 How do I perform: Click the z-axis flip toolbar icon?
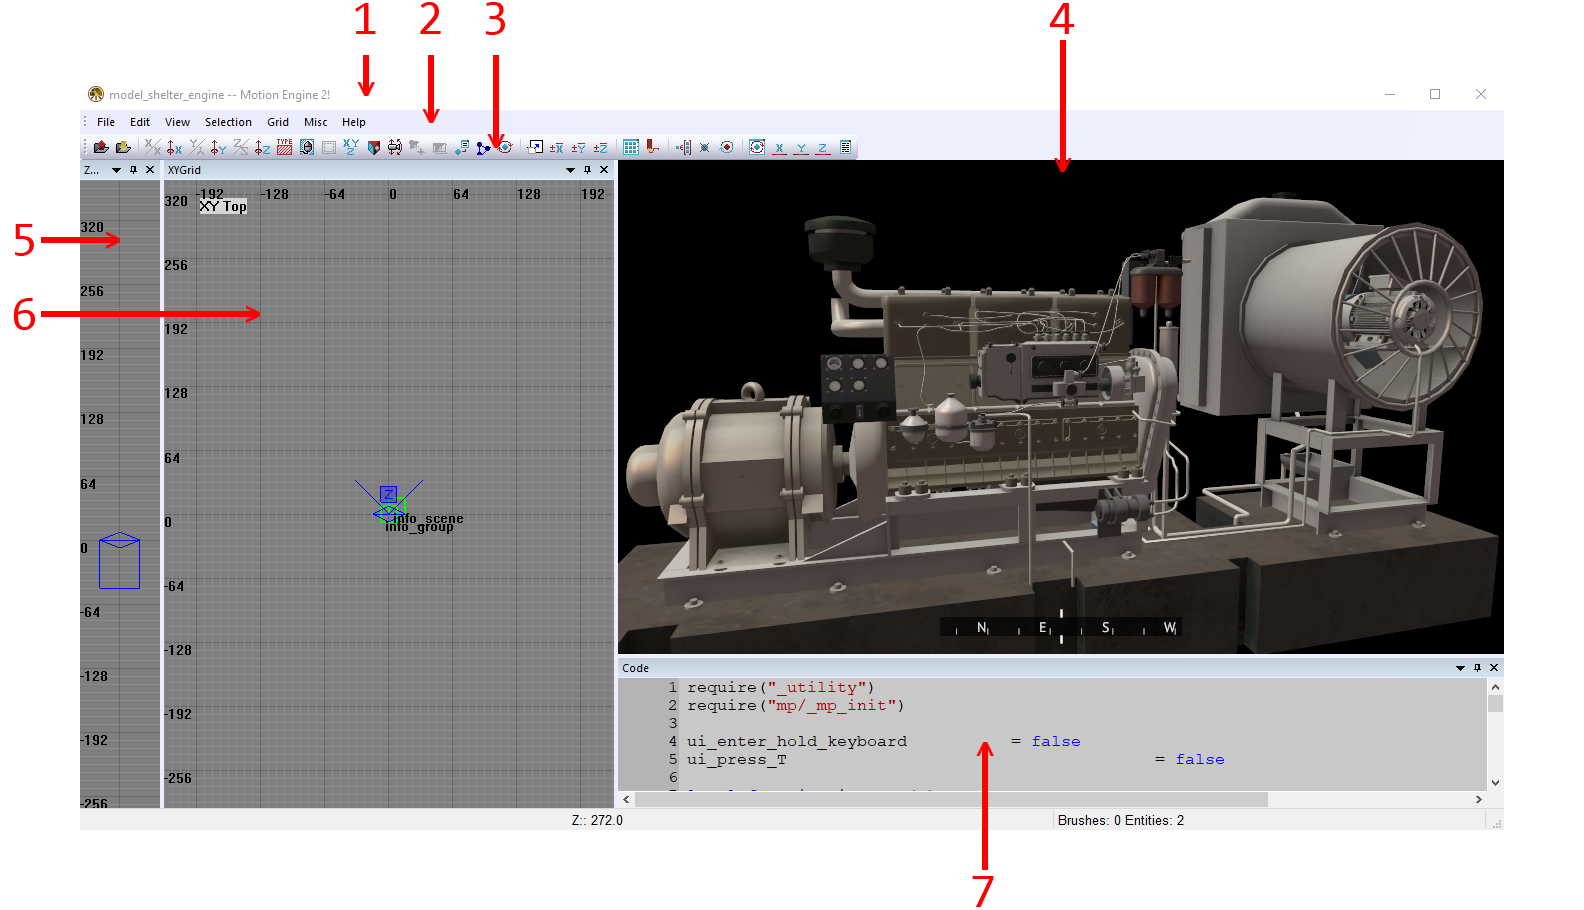click(x=241, y=147)
